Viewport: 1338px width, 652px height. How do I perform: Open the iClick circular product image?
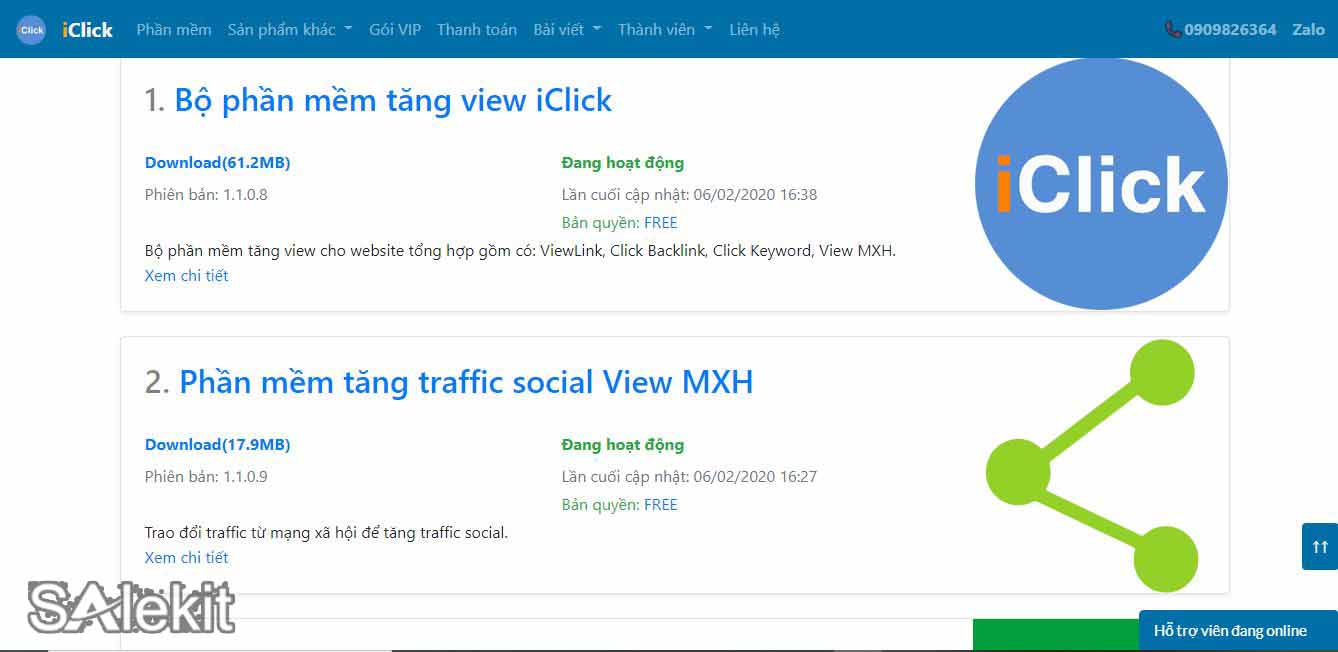tap(1100, 183)
